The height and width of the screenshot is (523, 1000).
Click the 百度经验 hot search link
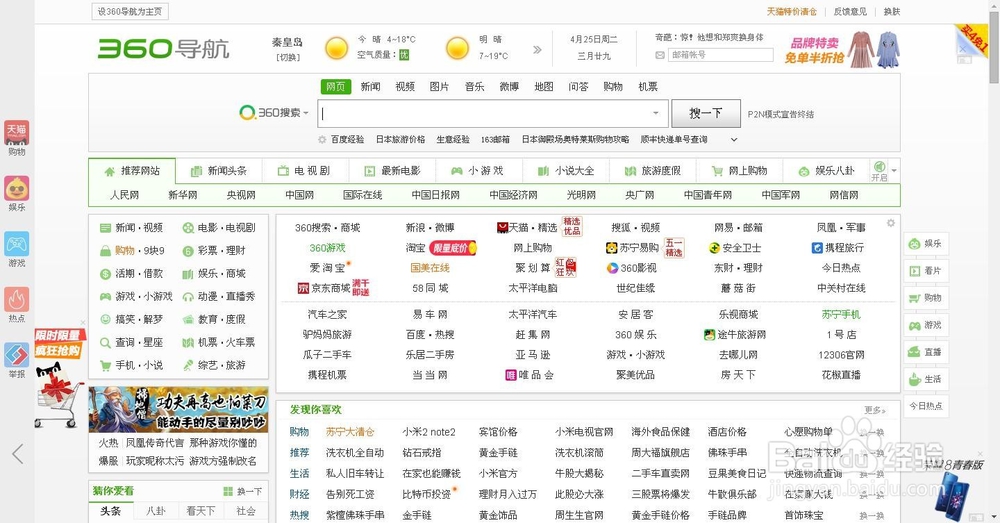pos(347,139)
